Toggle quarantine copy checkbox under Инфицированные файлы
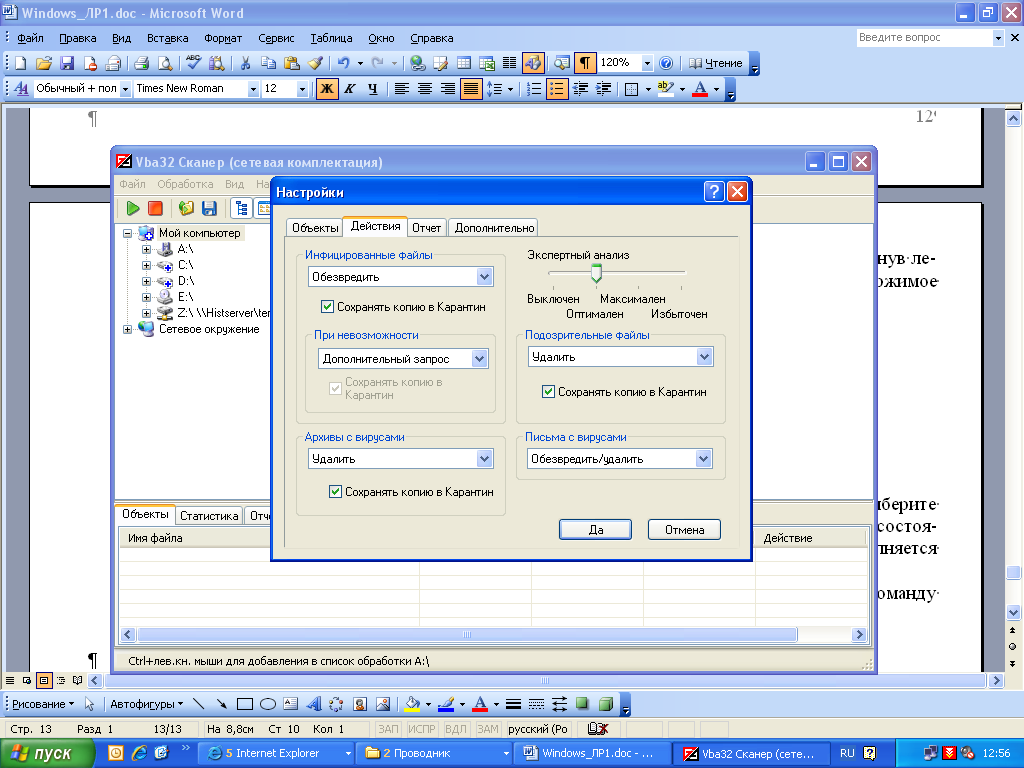Viewport: 1024px width, 768px height. point(328,306)
